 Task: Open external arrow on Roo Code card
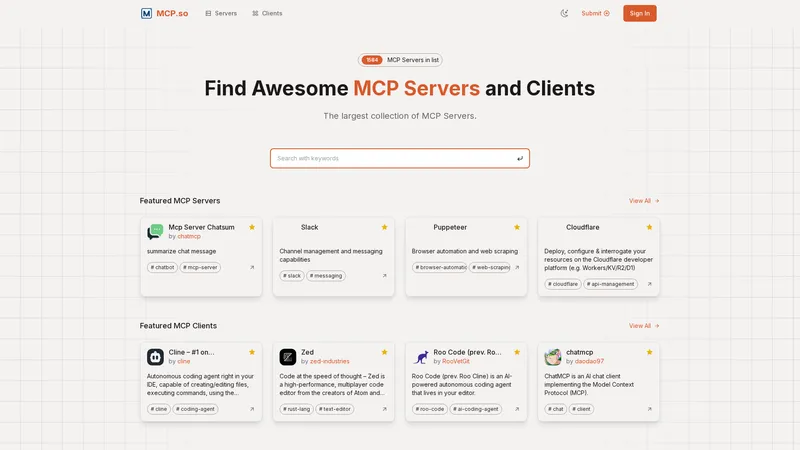coord(517,409)
